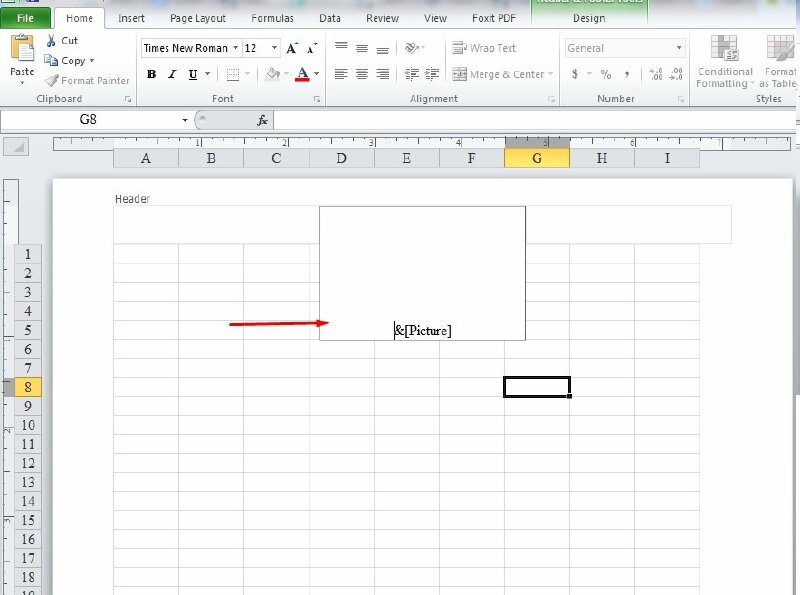Click the Insert Function fx icon
This screenshot has height=595, width=800.
pyautogui.click(x=263, y=120)
